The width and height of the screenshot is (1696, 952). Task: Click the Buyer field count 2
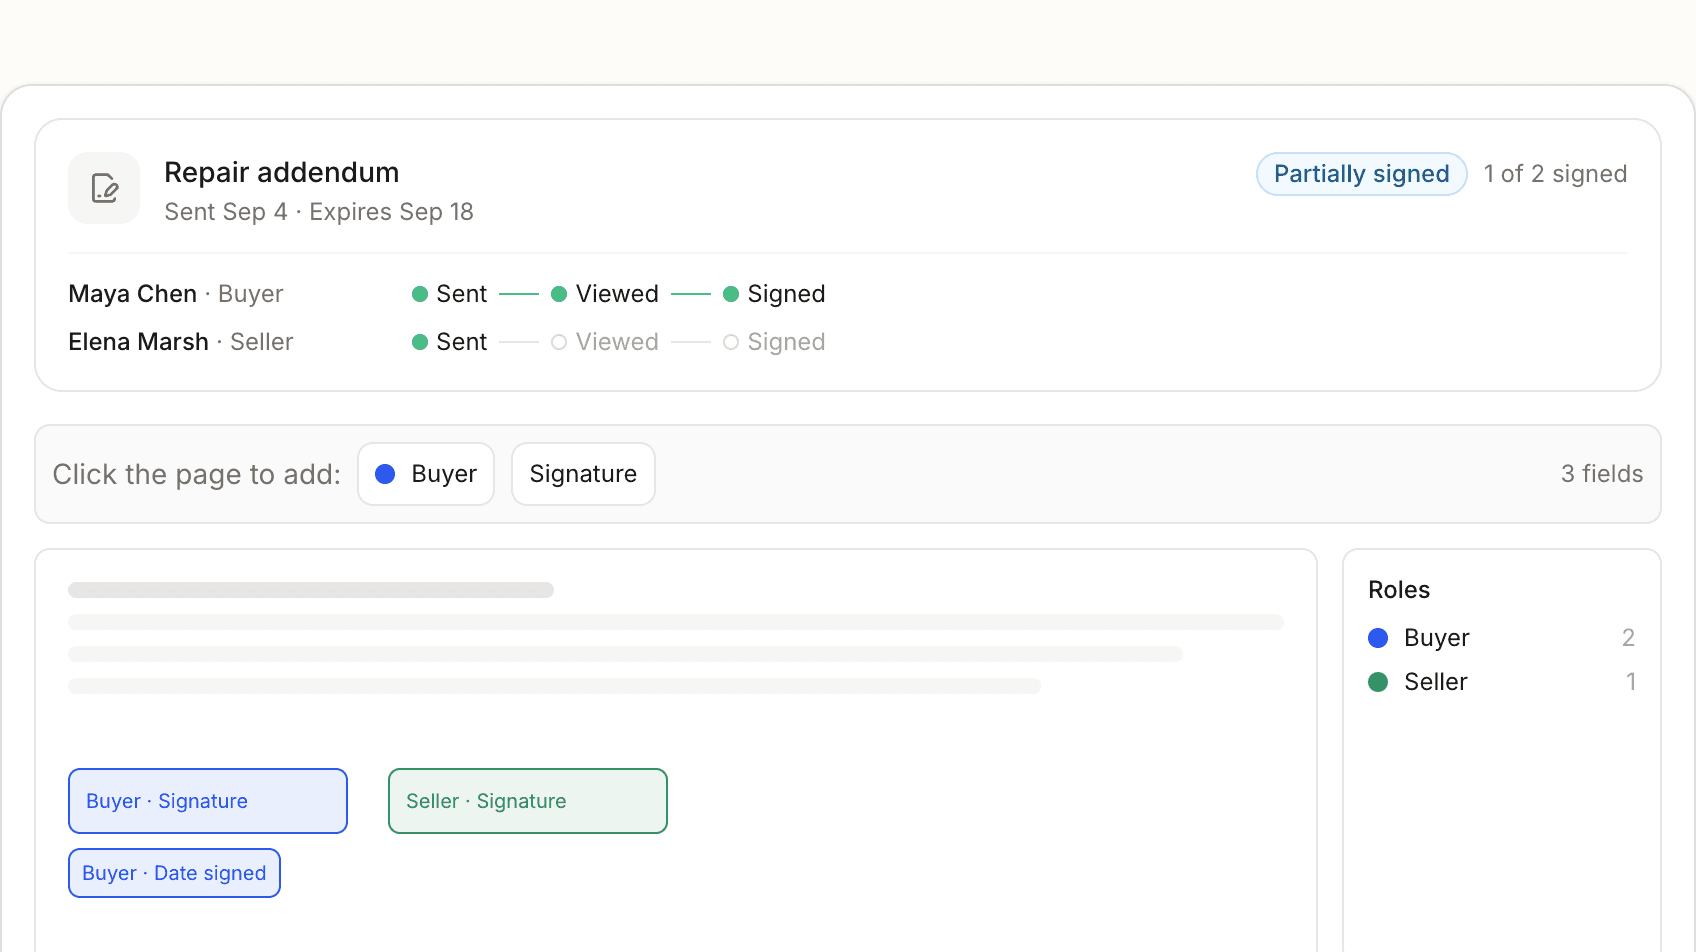1628,638
